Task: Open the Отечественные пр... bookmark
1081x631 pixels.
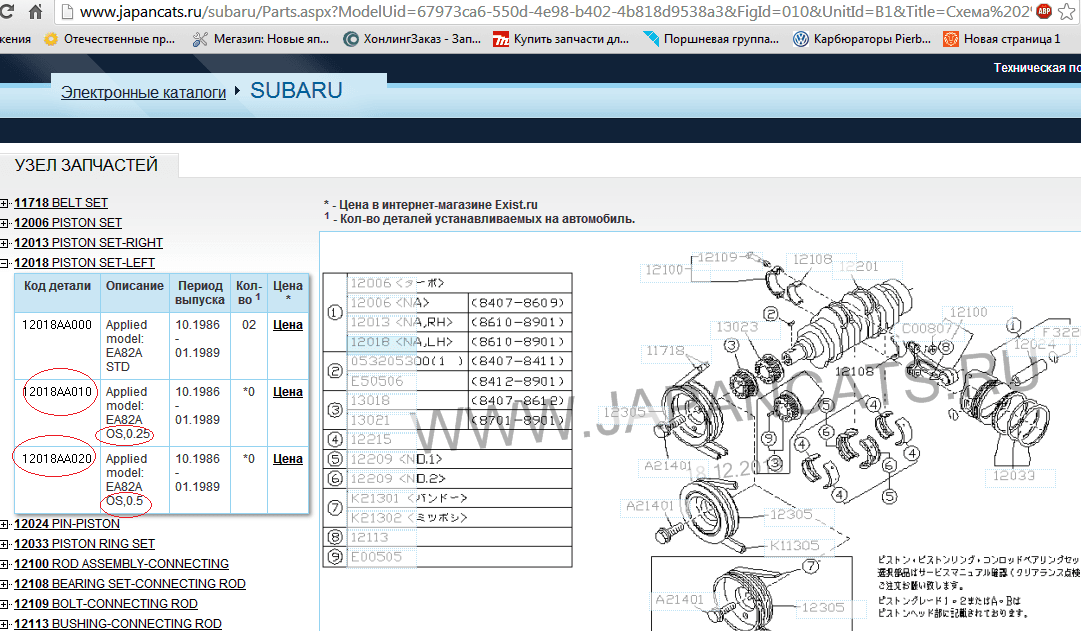Action: click(109, 39)
